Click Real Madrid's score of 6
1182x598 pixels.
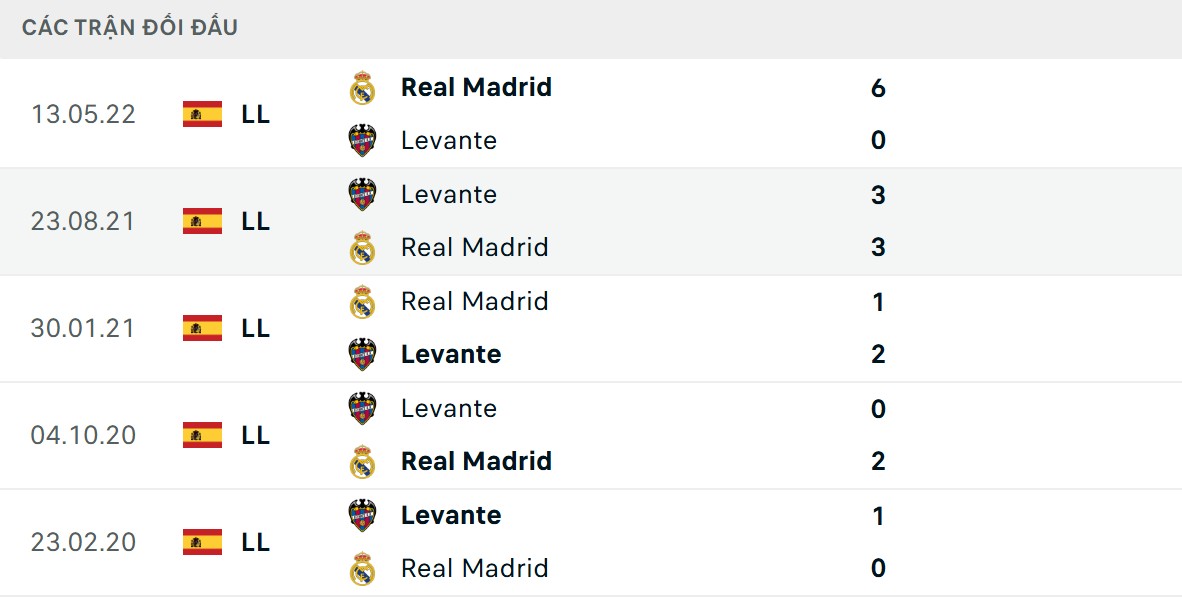coord(878,88)
